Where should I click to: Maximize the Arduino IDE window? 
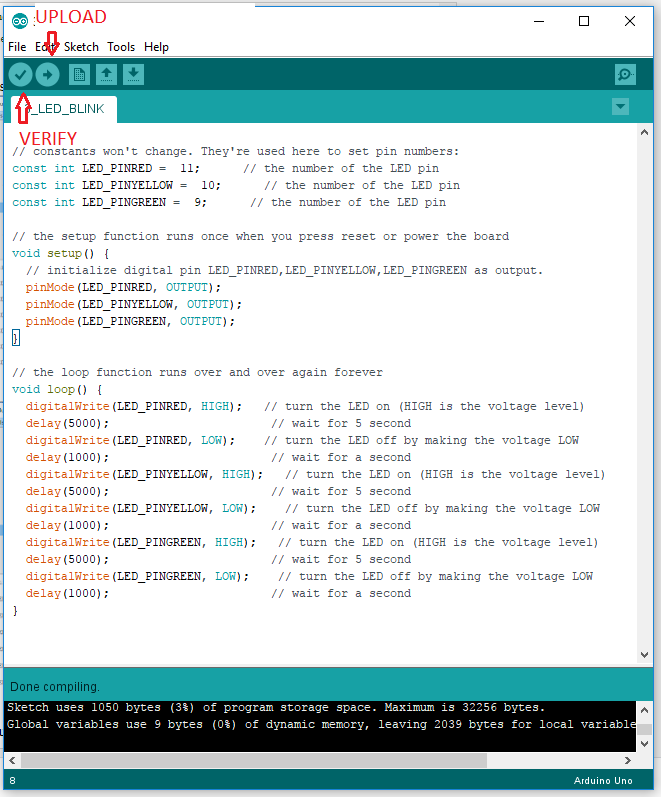click(584, 21)
